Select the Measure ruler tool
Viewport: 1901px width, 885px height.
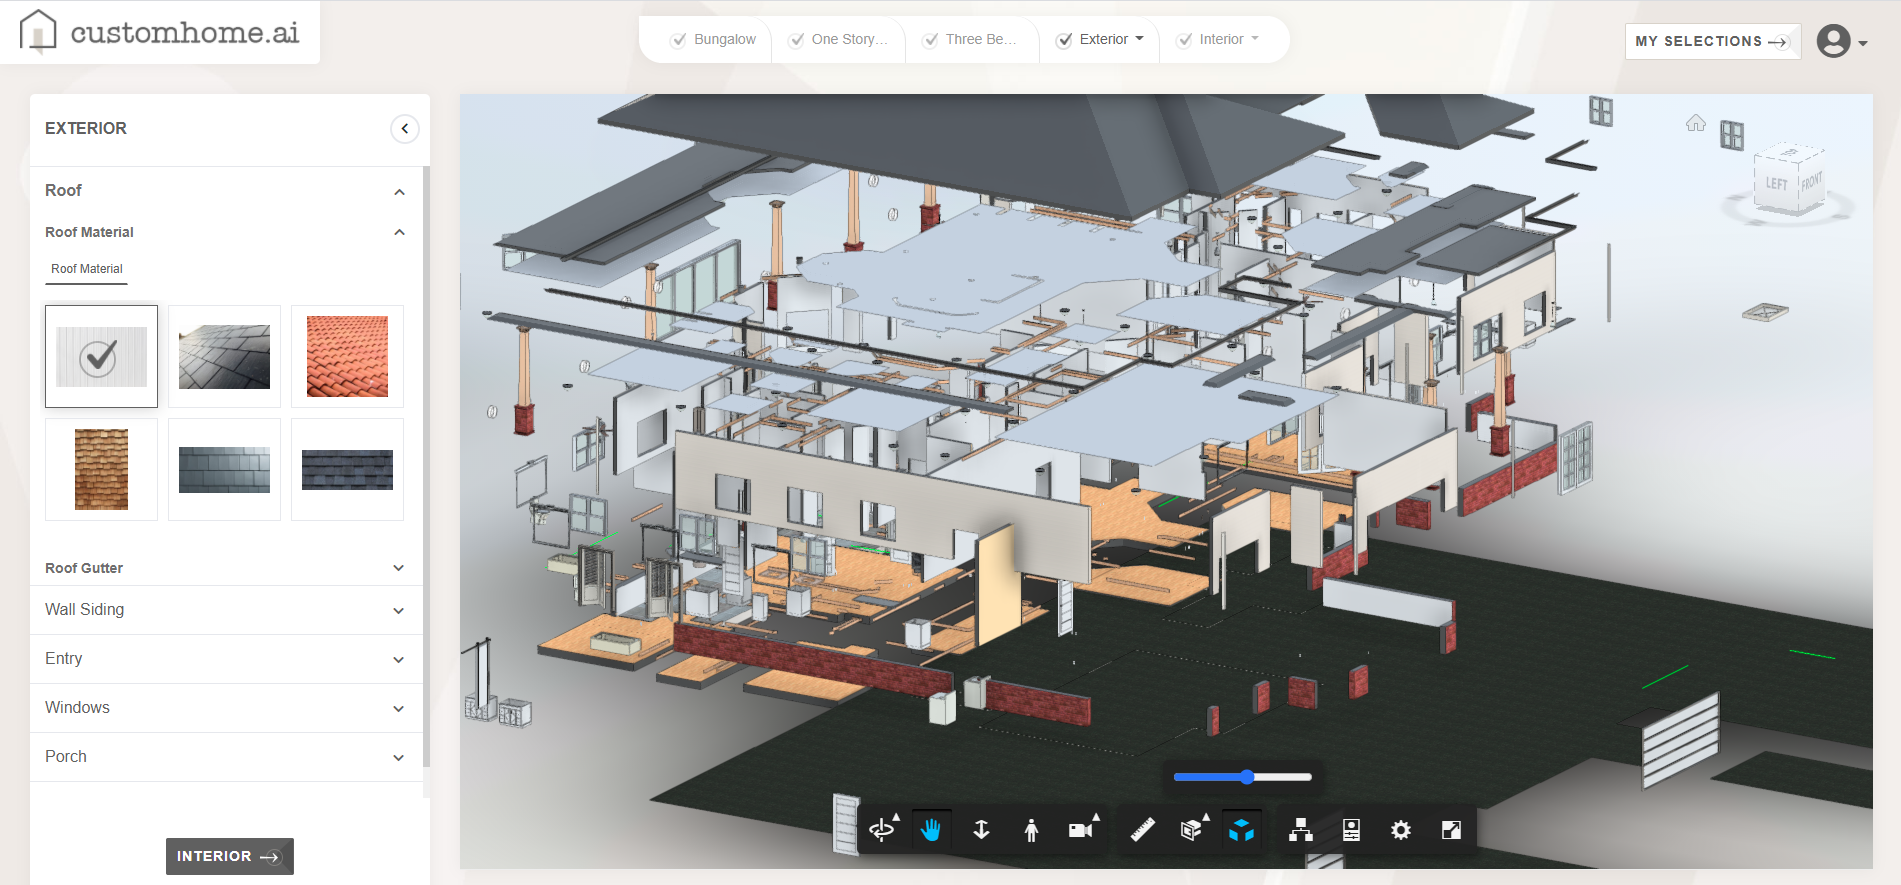pyautogui.click(x=1142, y=830)
